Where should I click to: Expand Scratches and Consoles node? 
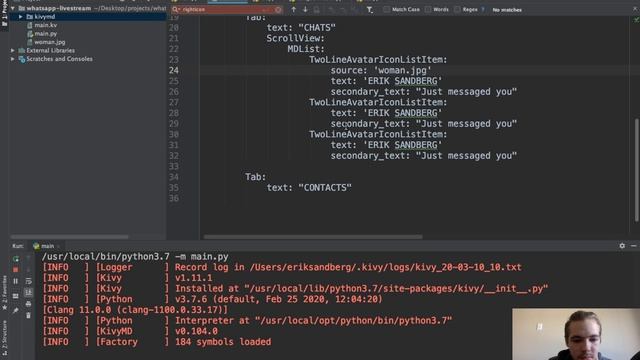coord(13,59)
